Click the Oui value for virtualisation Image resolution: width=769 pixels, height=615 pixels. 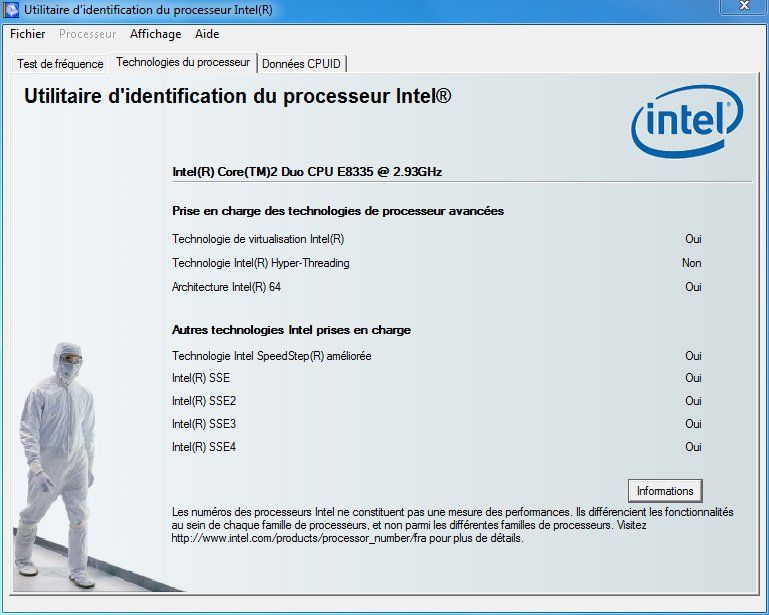pyautogui.click(x=693, y=239)
